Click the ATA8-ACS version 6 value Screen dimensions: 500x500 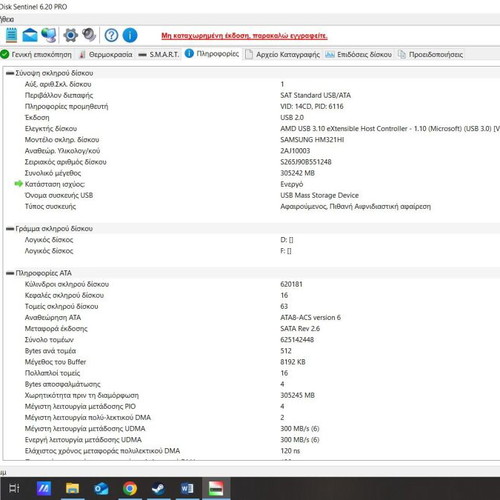tap(310, 317)
